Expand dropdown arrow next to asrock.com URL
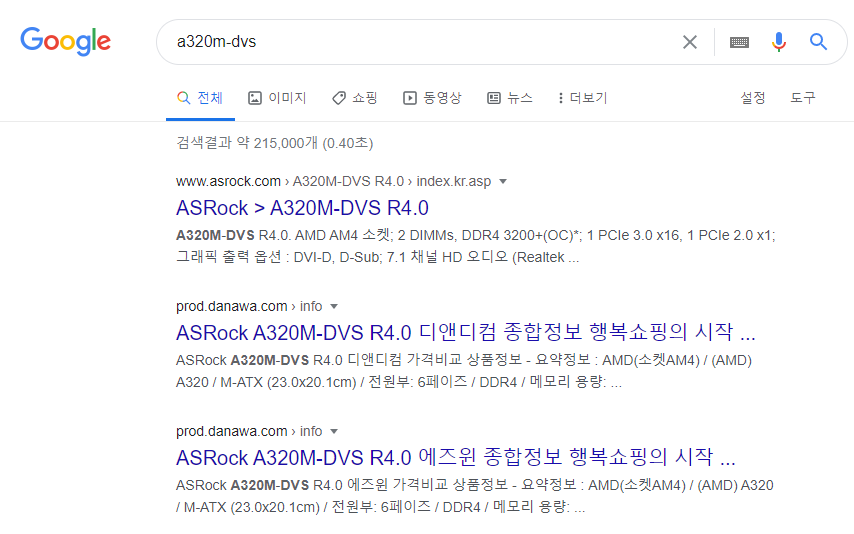This screenshot has width=854, height=534. (x=503, y=181)
